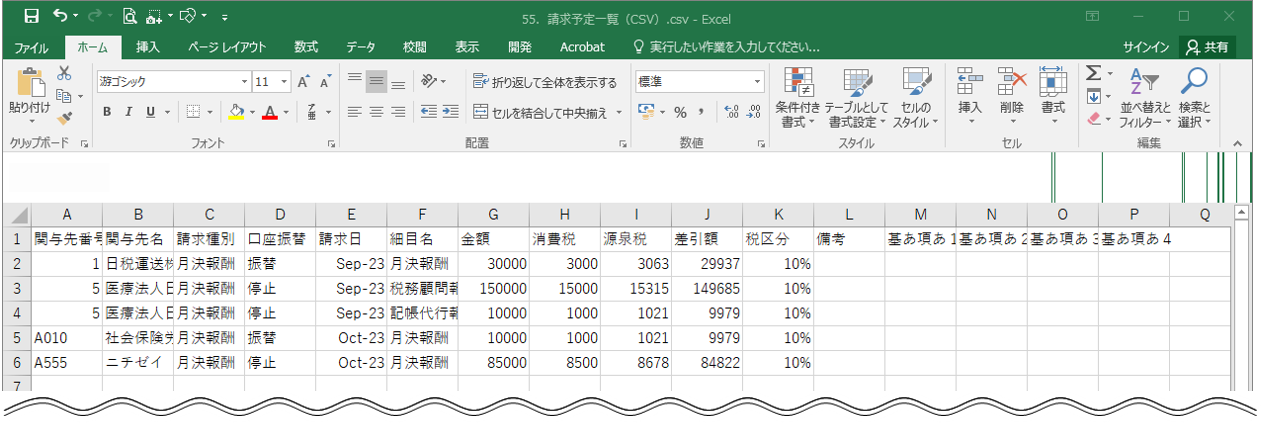Click the サインイン sign-in link
This screenshot has height=425, width=1270.
coord(1145,47)
